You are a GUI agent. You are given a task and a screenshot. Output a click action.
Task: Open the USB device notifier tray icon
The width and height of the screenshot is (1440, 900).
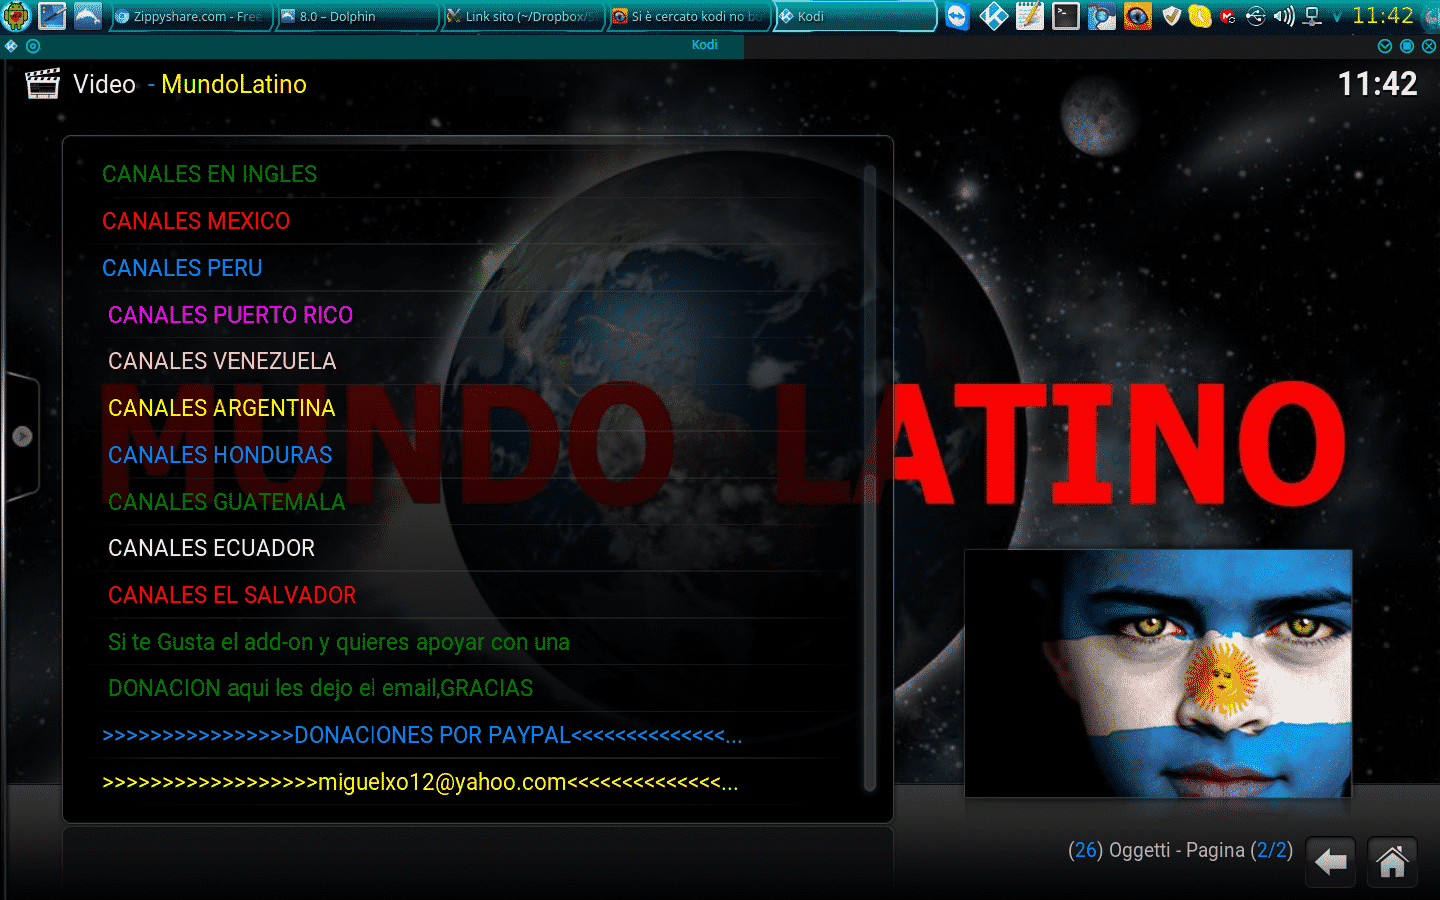click(1256, 16)
